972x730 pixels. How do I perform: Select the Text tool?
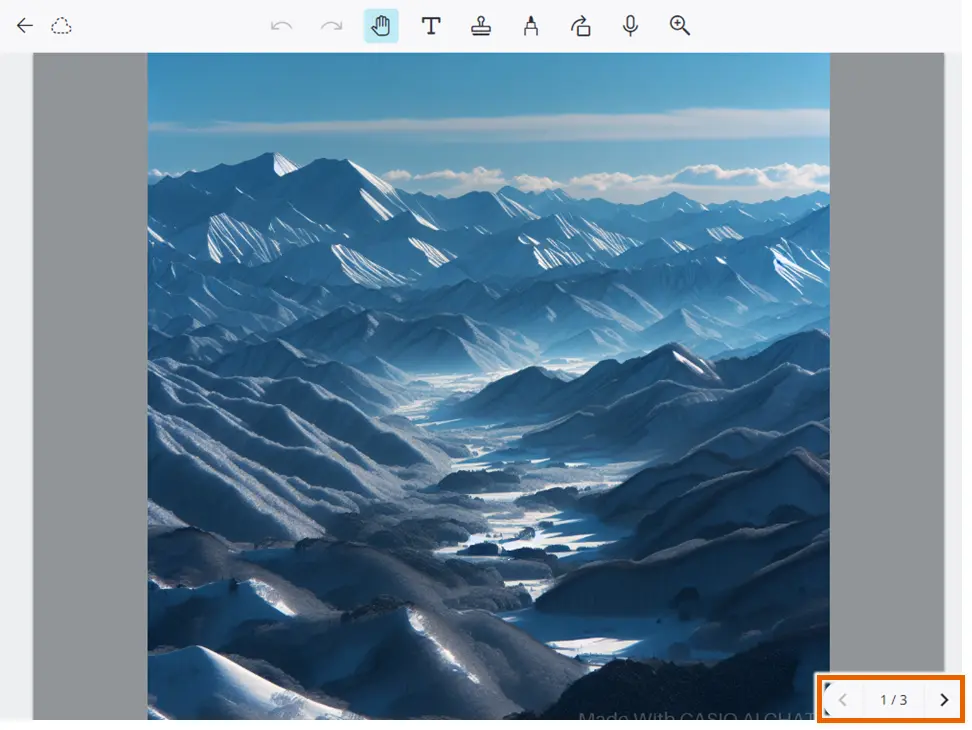[431, 26]
